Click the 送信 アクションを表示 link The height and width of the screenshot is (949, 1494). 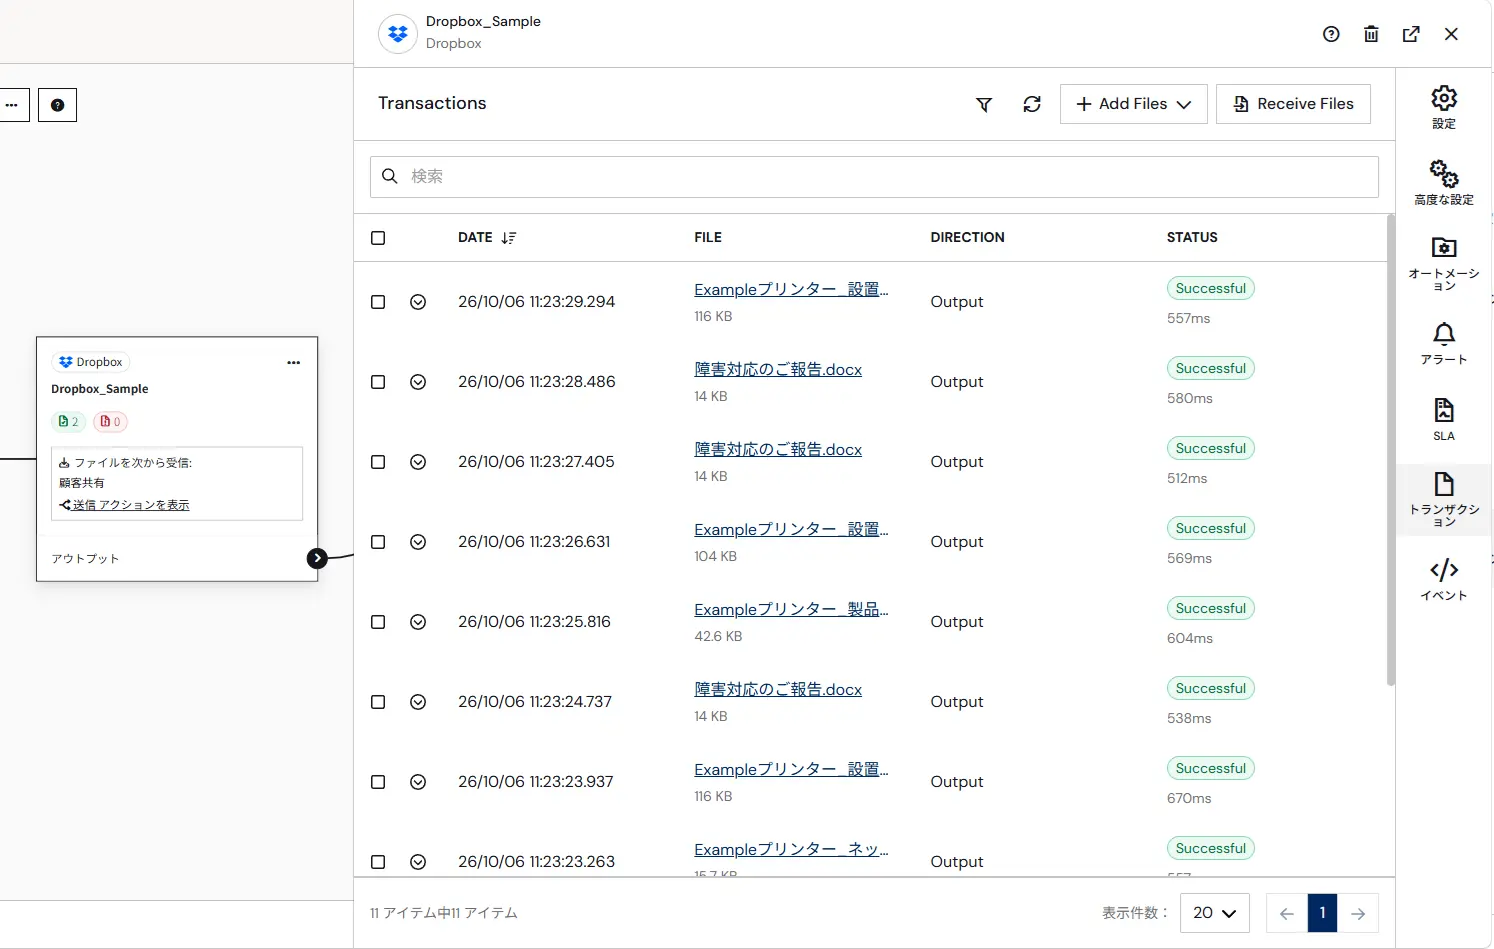point(131,505)
